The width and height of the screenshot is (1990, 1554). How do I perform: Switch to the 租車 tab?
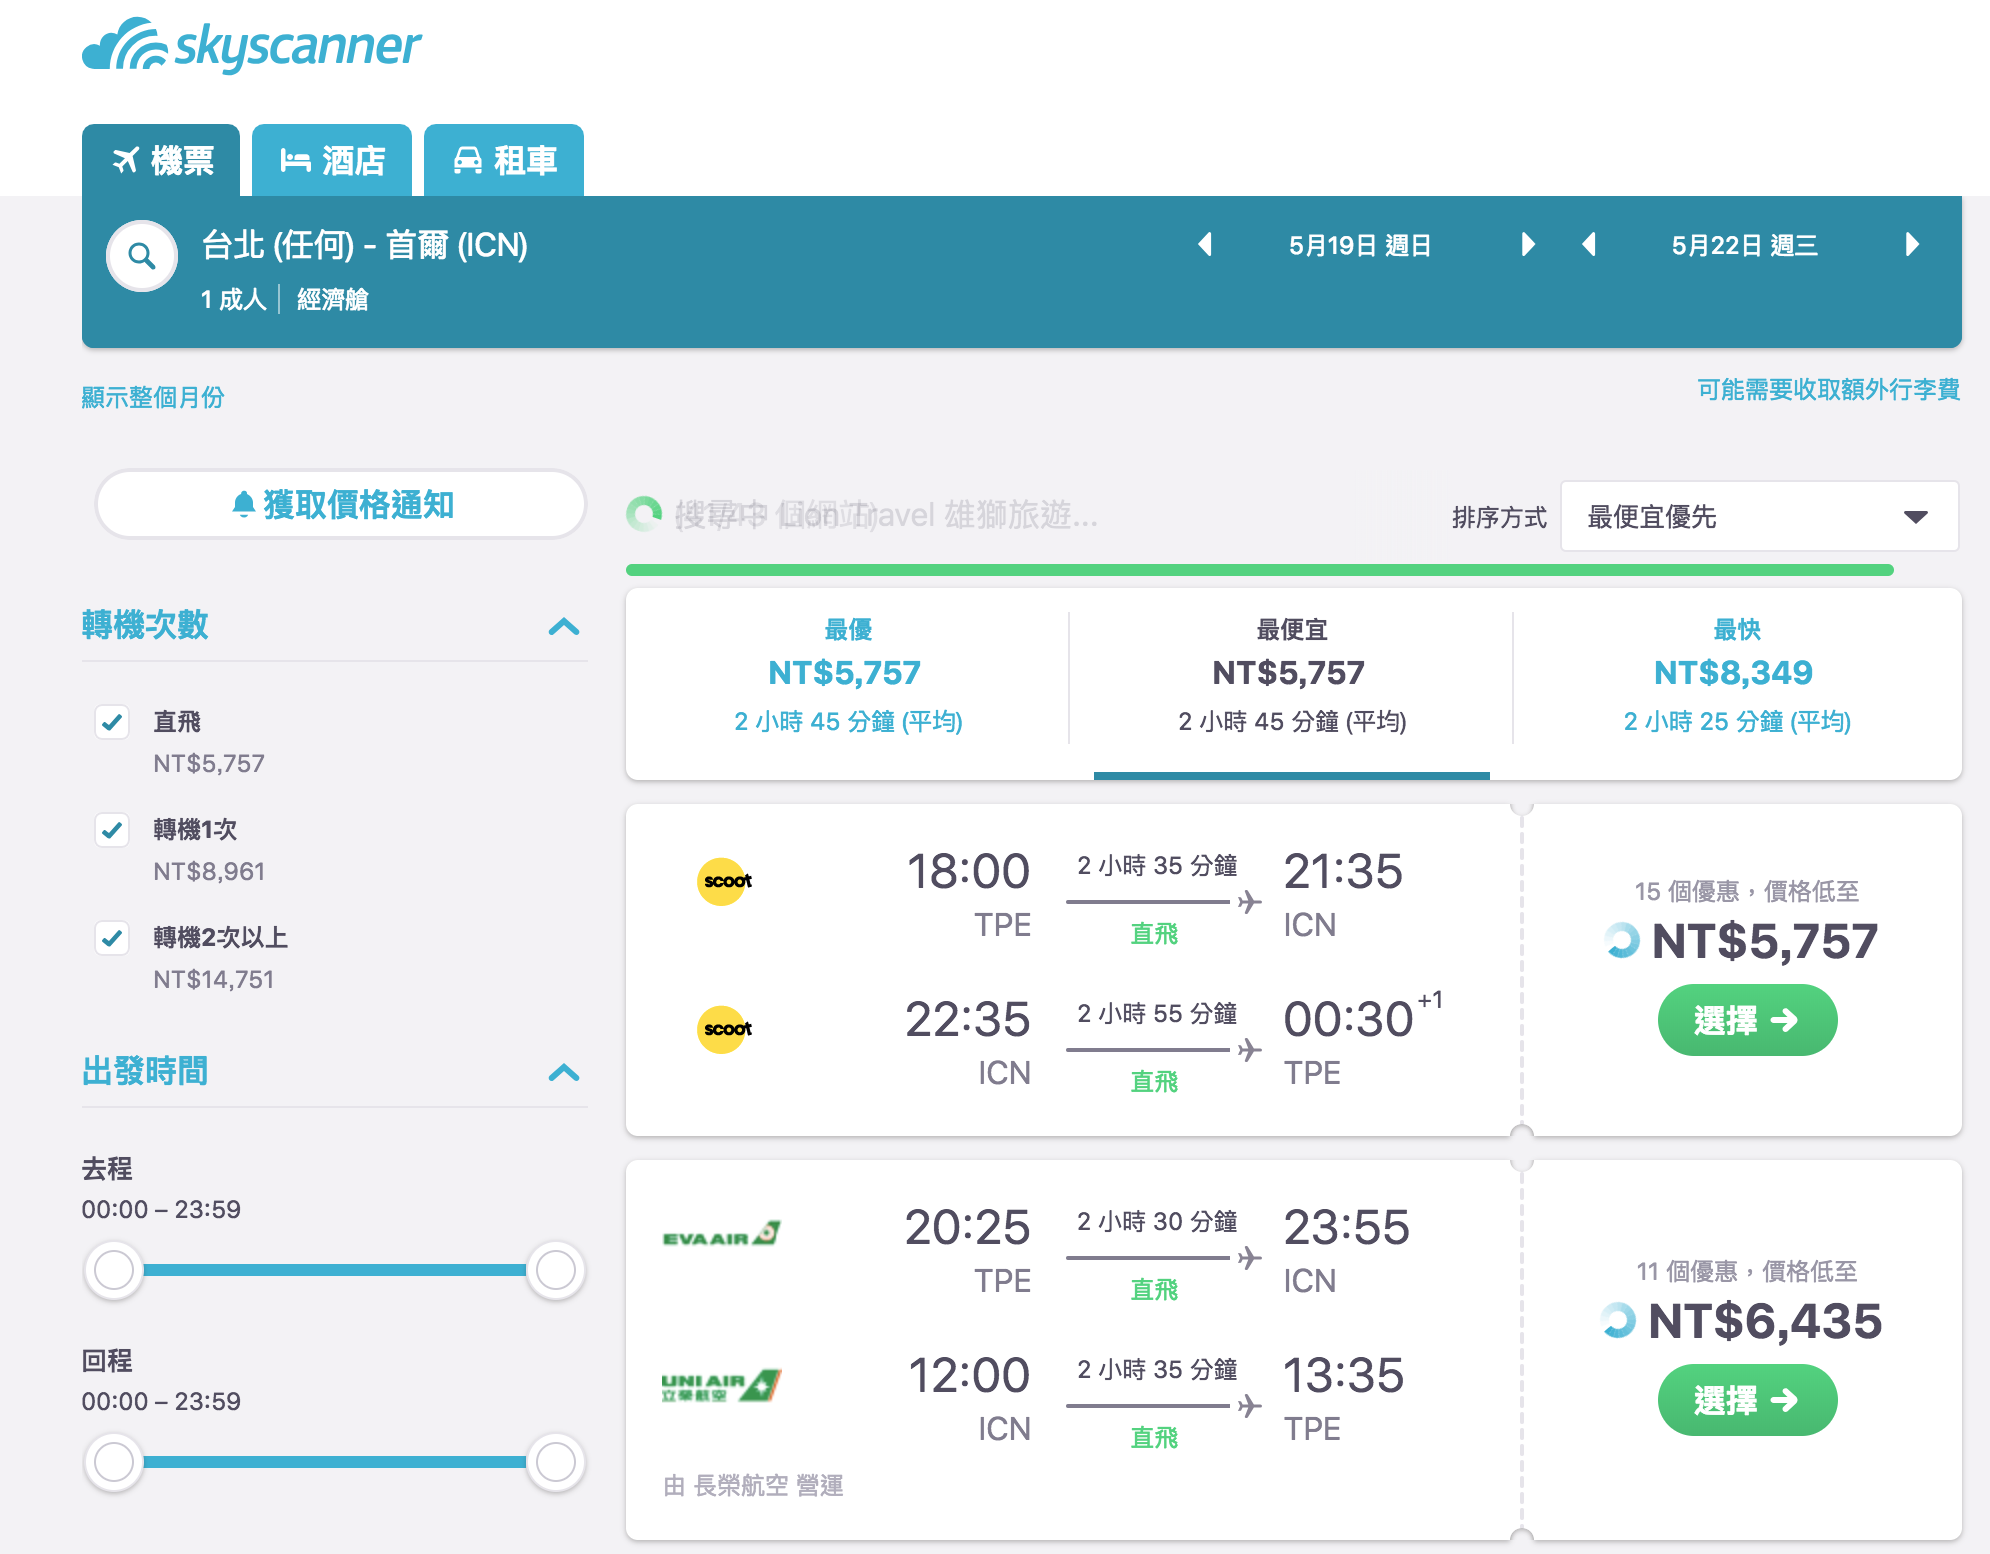504,160
